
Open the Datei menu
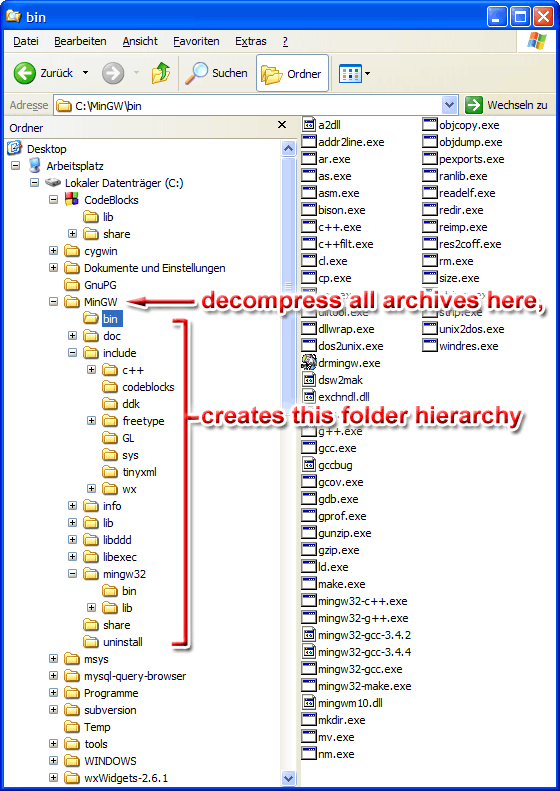click(x=26, y=41)
